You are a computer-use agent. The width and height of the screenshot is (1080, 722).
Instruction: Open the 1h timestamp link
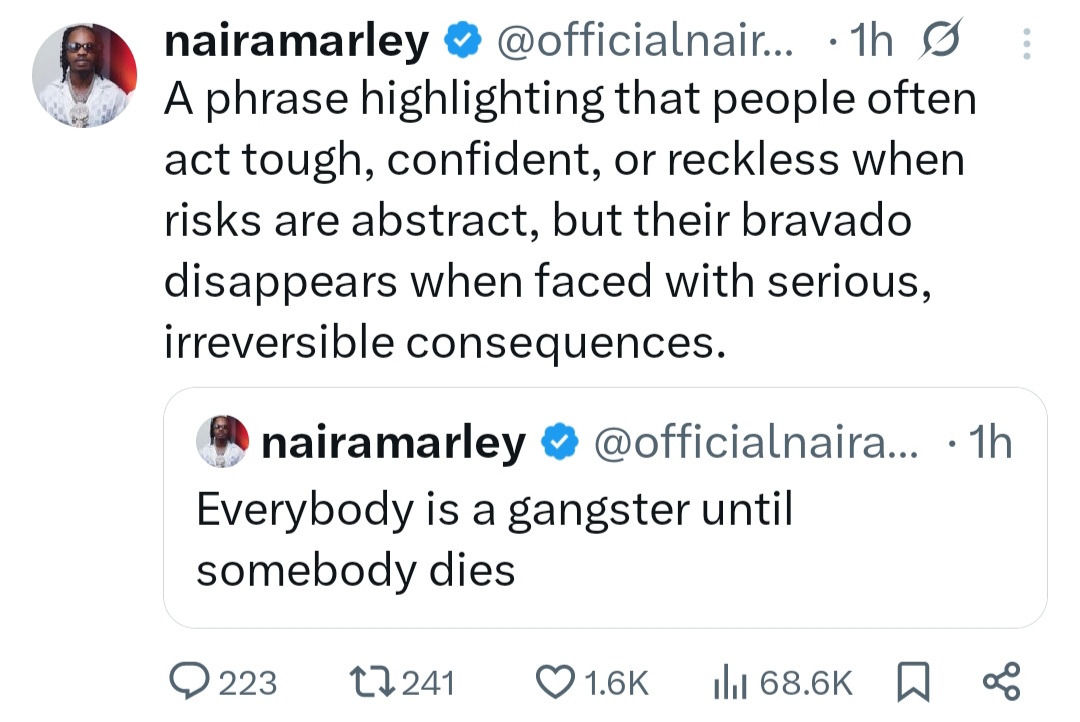pos(872,40)
